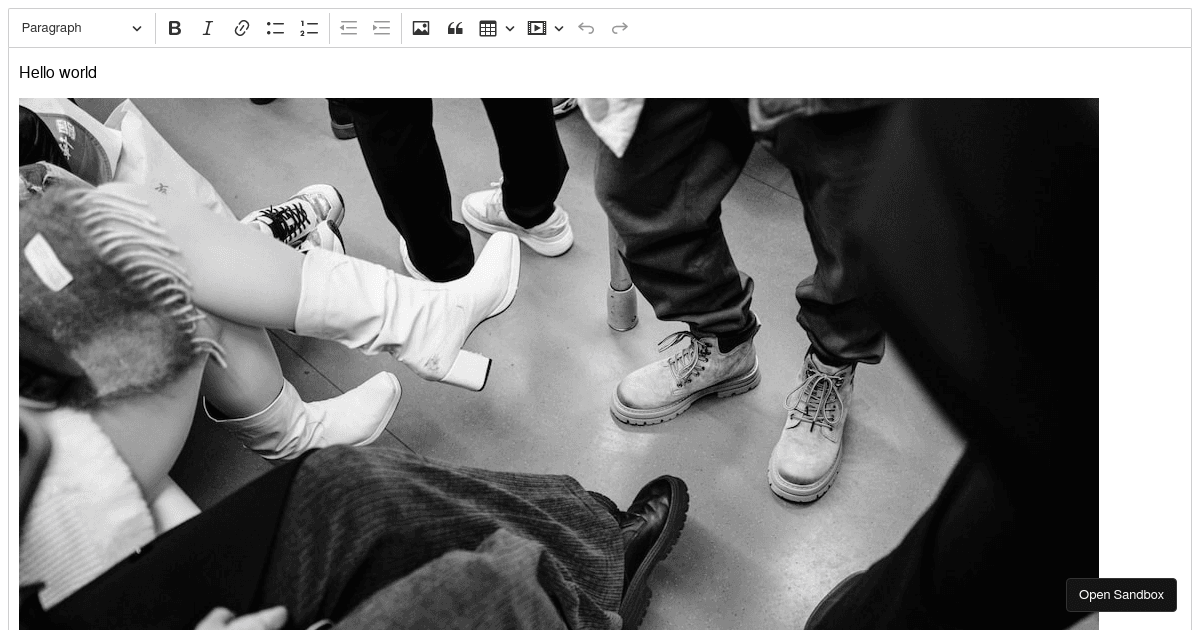Click the insert table icon
The image size is (1200, 630).
click(488, 28)
